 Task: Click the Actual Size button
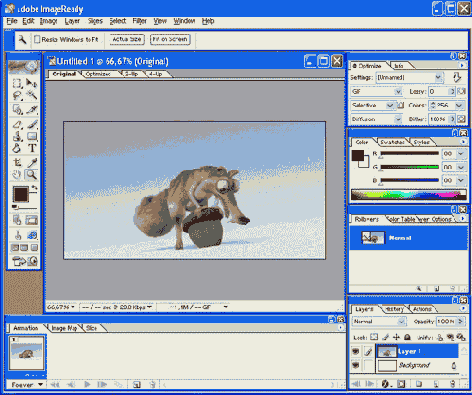127,39
